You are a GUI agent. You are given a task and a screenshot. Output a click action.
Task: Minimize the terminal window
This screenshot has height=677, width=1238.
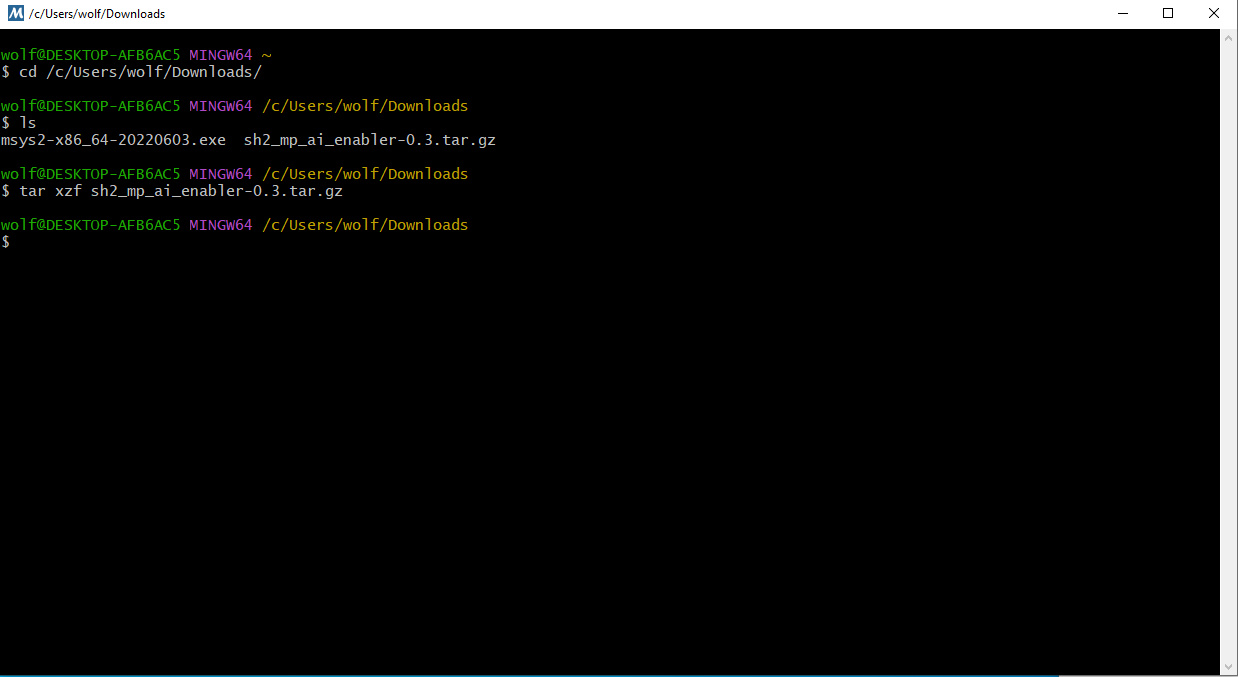point(1121,14)
